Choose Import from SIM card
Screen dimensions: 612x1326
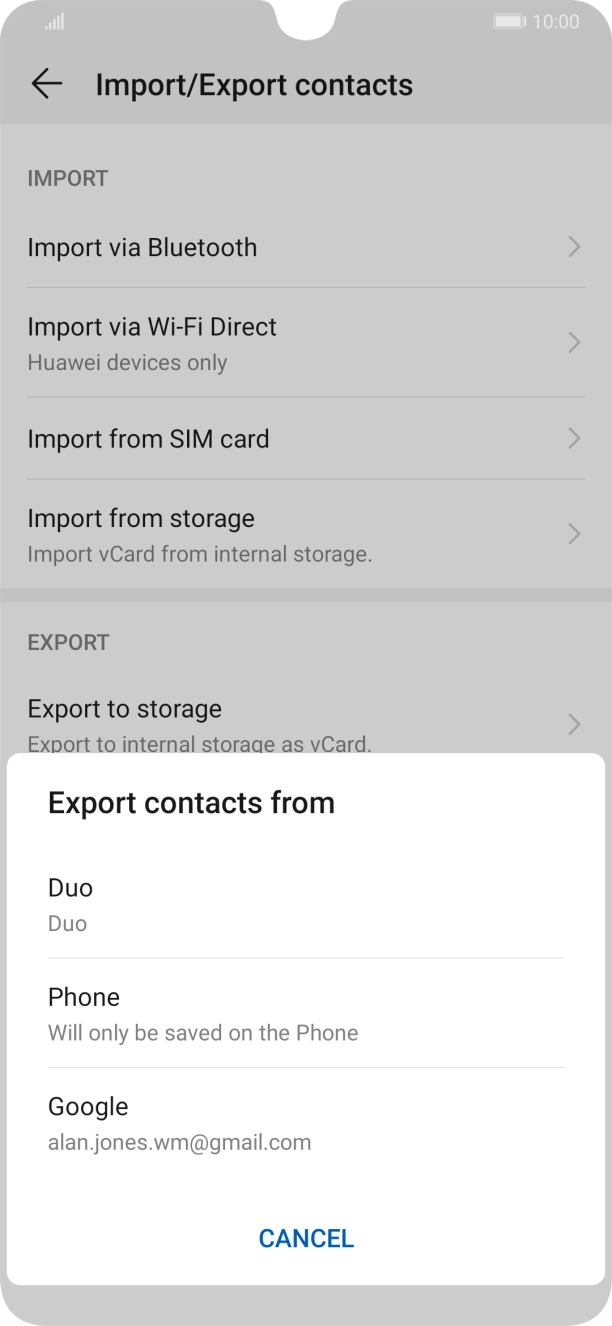click(148, 438)
